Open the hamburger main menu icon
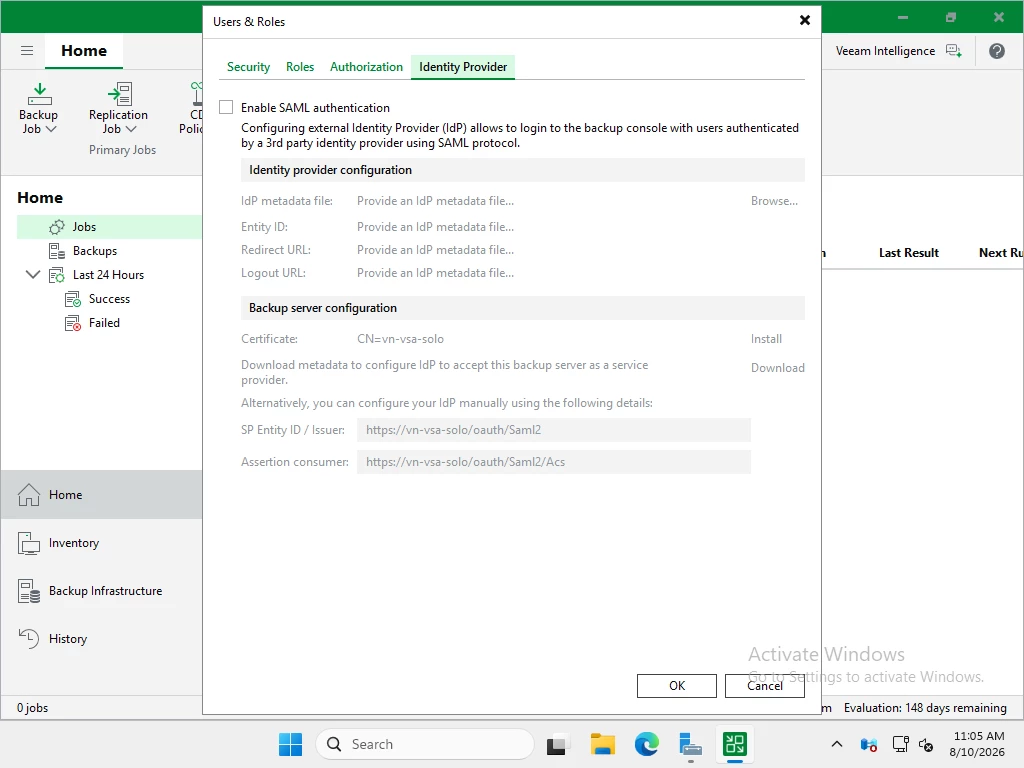This screenshot has height=768, width=1024. point(27,50)
